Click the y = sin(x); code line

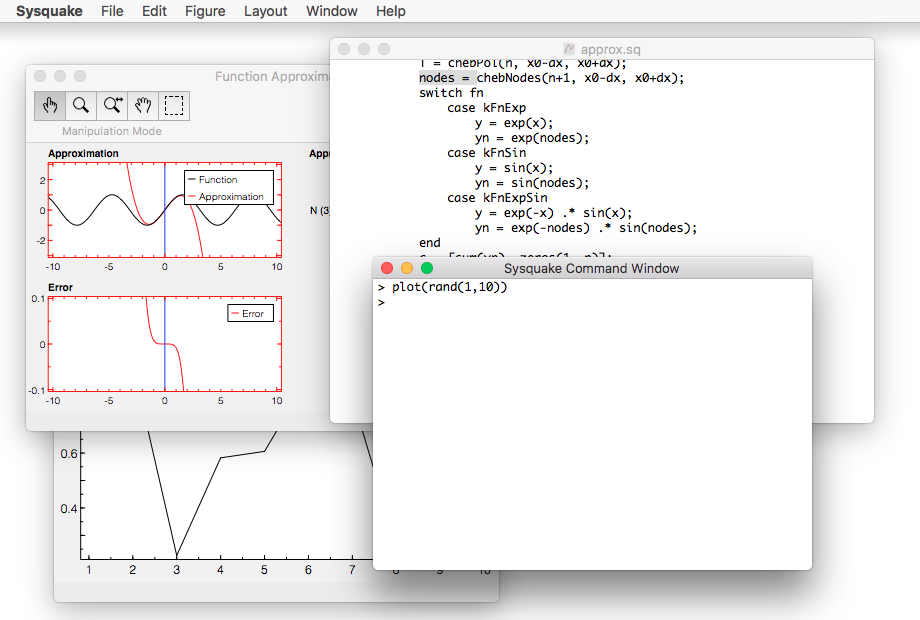(x=514, y=168)
